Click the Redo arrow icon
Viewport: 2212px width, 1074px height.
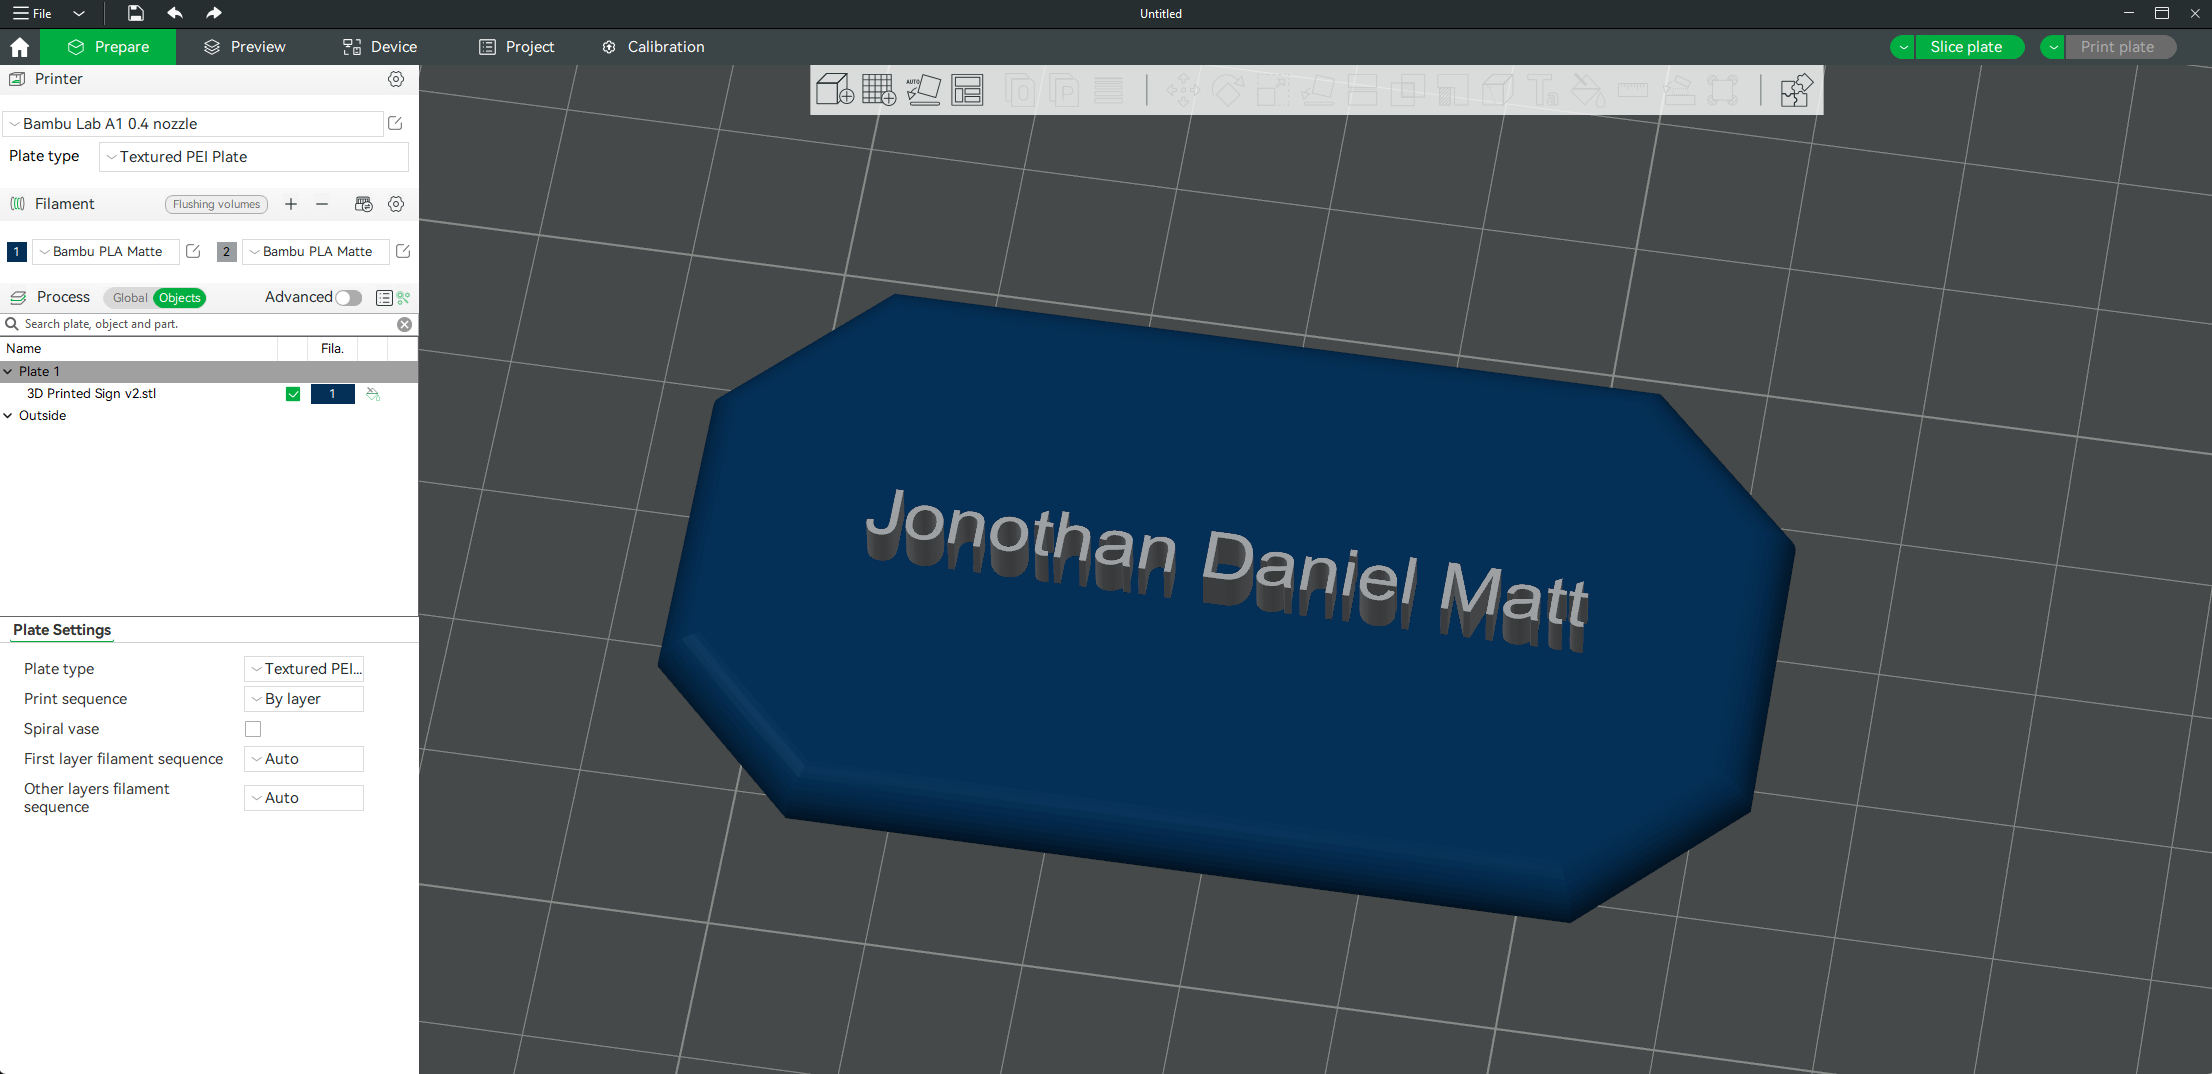click(213, 13)
